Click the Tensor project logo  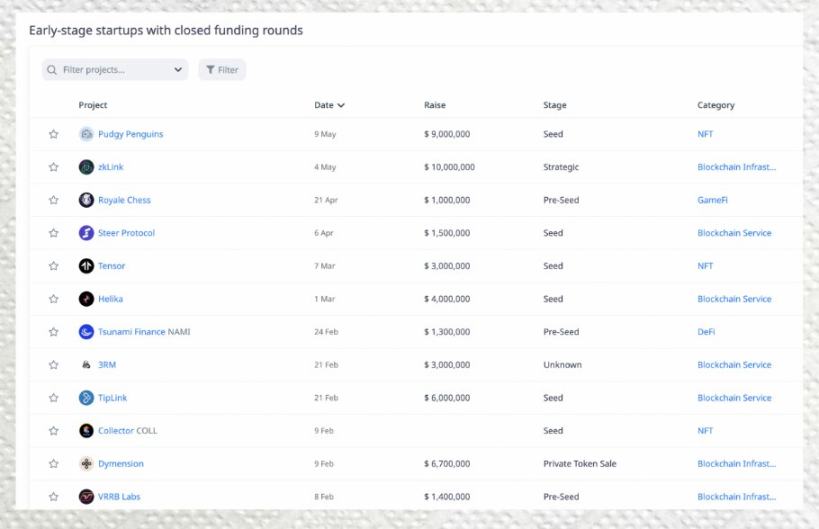[86, 266]
